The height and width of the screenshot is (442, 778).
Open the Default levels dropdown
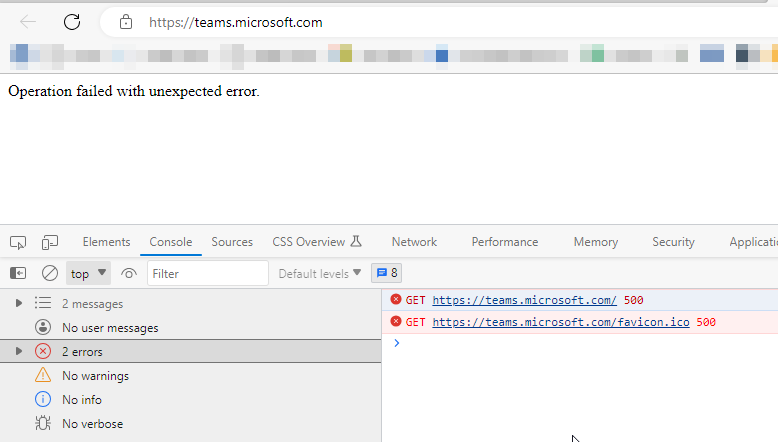(320, 273)
